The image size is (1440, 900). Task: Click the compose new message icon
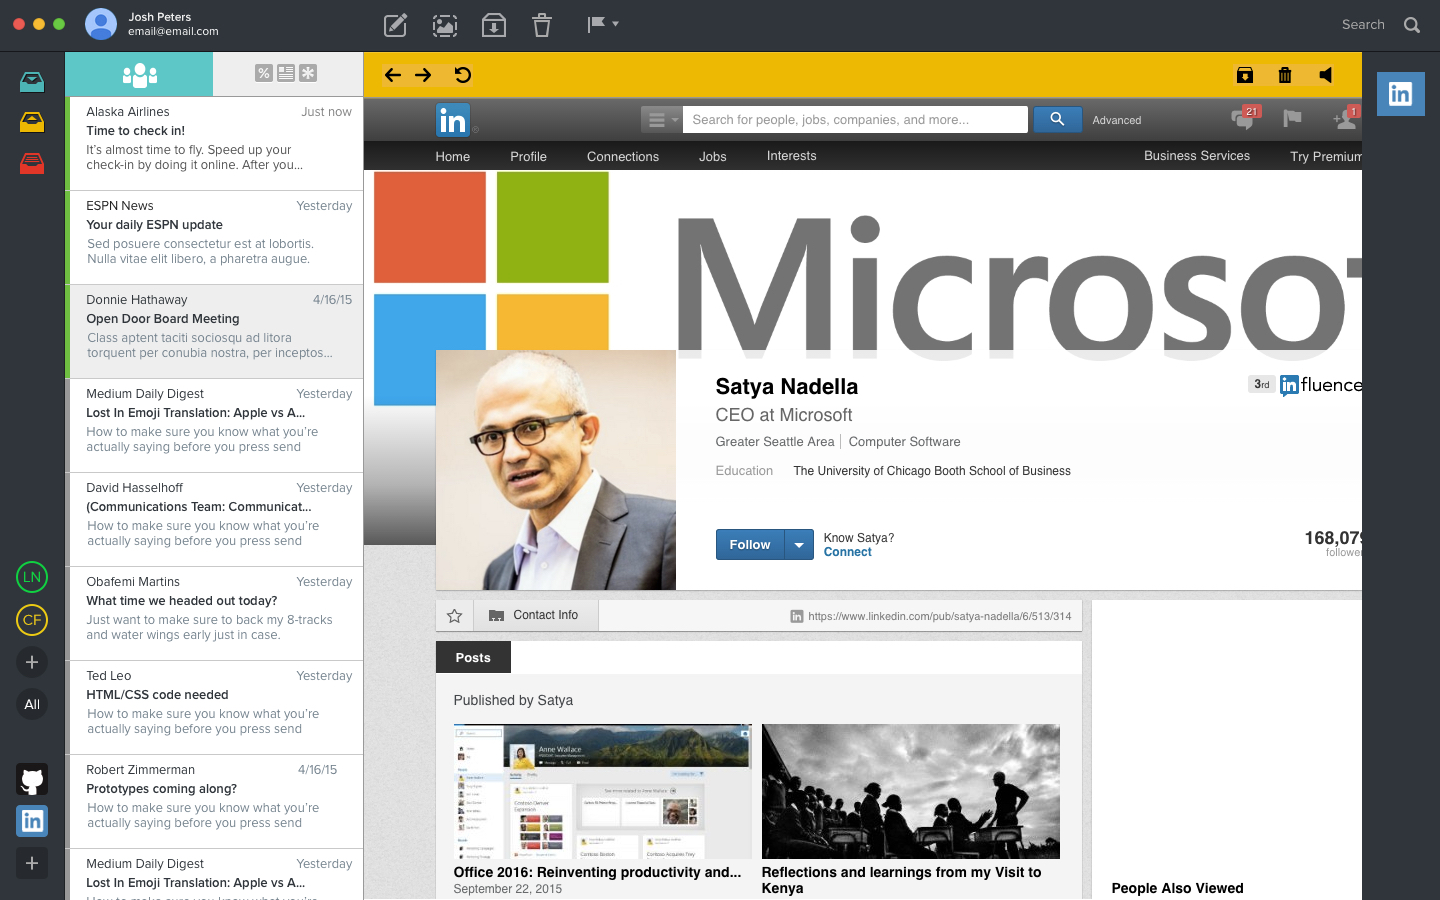pos(396,25)
